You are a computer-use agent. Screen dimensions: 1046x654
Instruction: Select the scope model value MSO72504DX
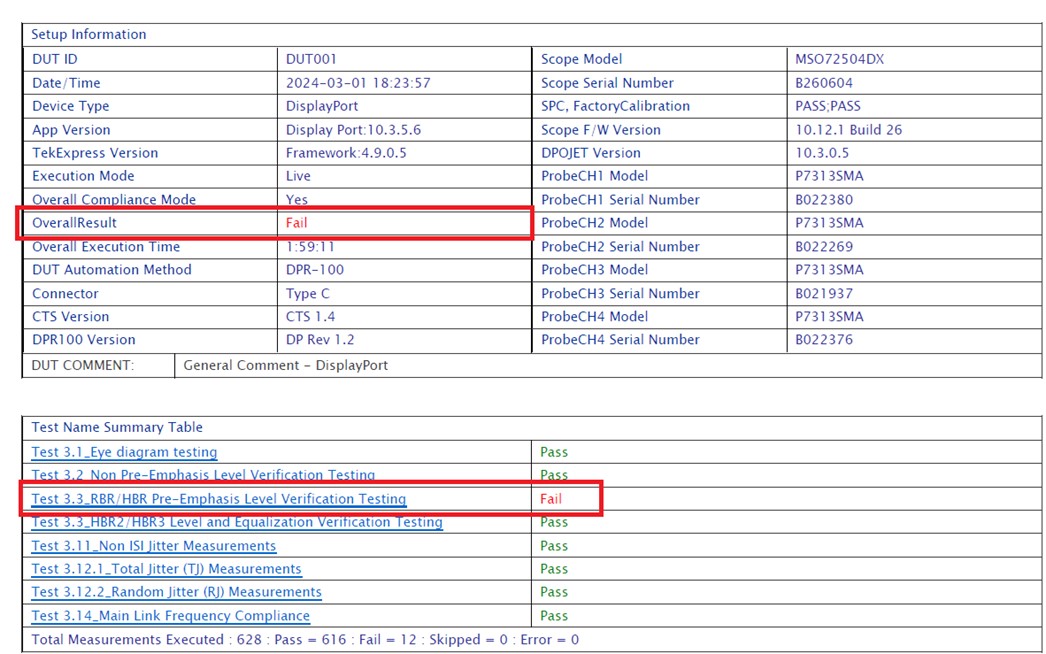(839, 59)
